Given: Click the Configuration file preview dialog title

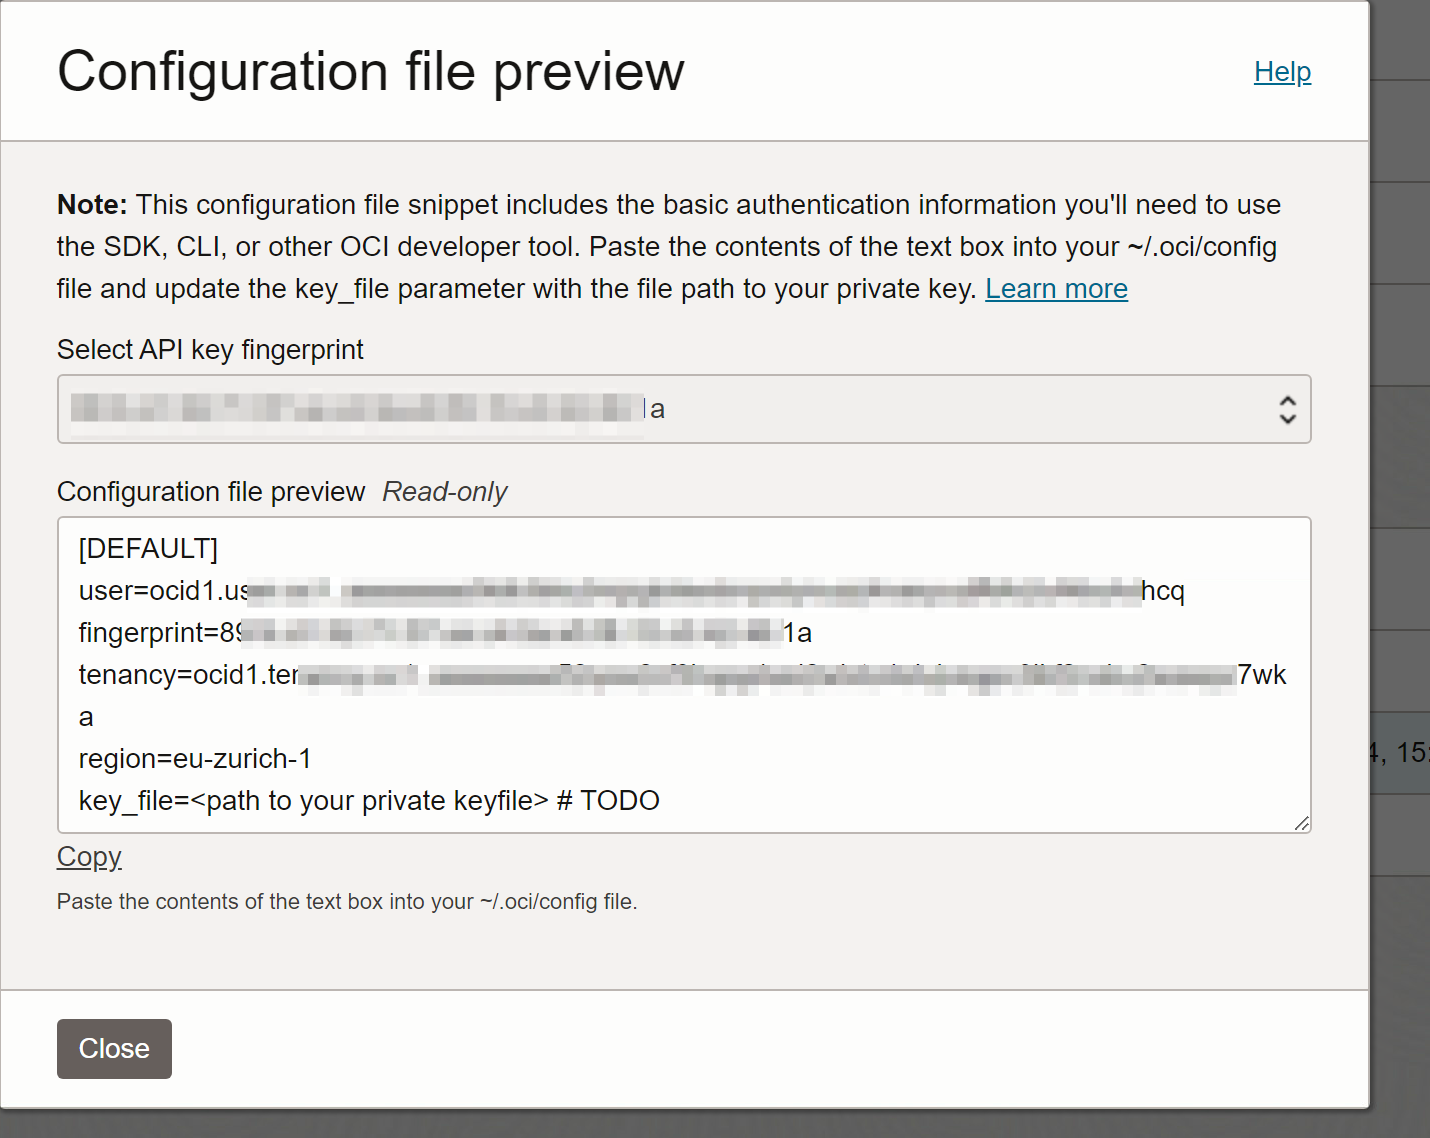Looking at the screenshot, I should 370,72.
